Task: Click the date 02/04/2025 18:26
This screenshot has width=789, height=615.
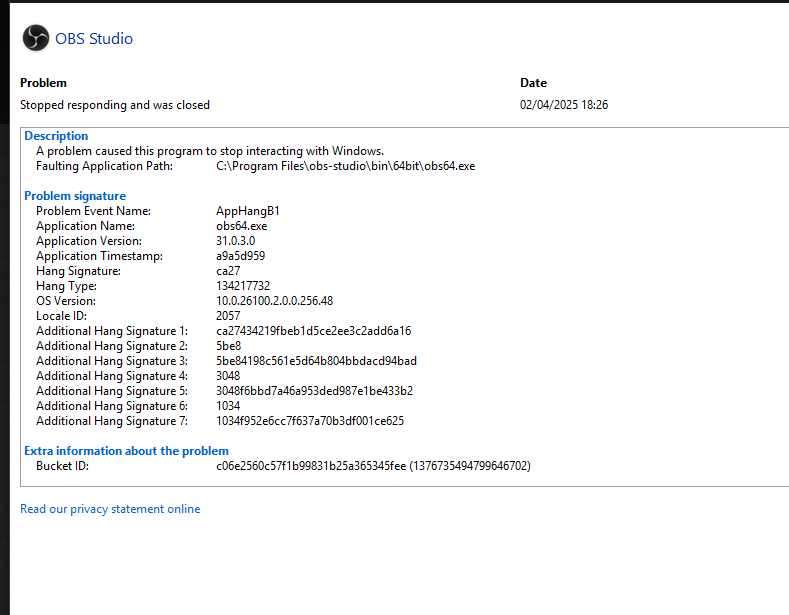Action: (x=564, y=105)
